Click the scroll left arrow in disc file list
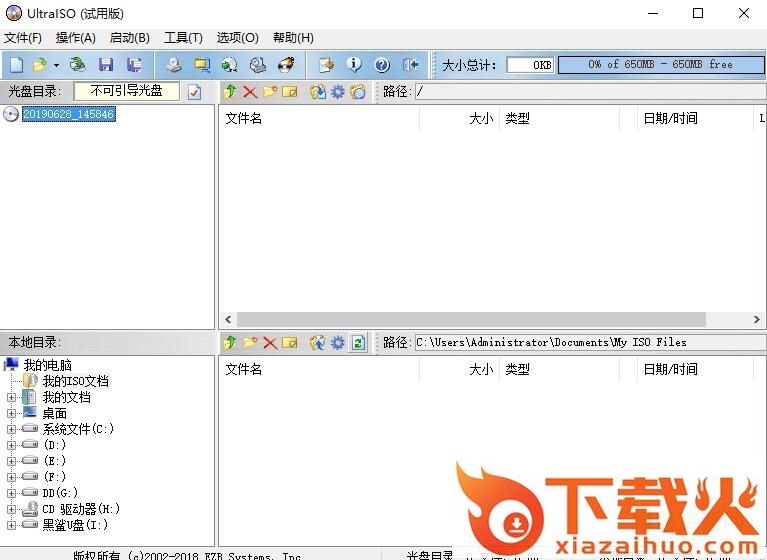 (228, 319)
